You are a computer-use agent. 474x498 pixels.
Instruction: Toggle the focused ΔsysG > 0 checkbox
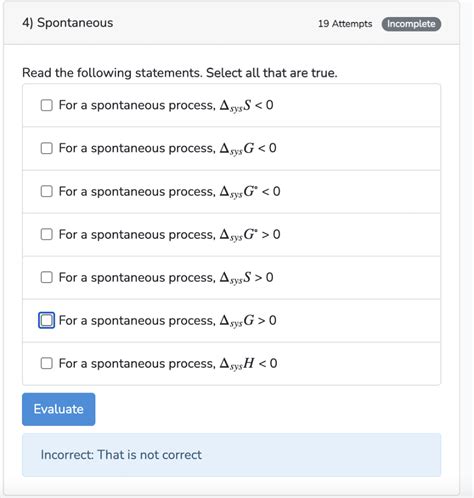click(47, 320)
